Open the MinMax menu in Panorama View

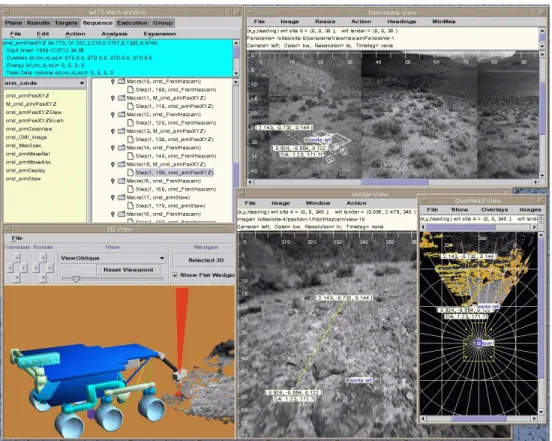pyautogui.click(x=444, y=21)
